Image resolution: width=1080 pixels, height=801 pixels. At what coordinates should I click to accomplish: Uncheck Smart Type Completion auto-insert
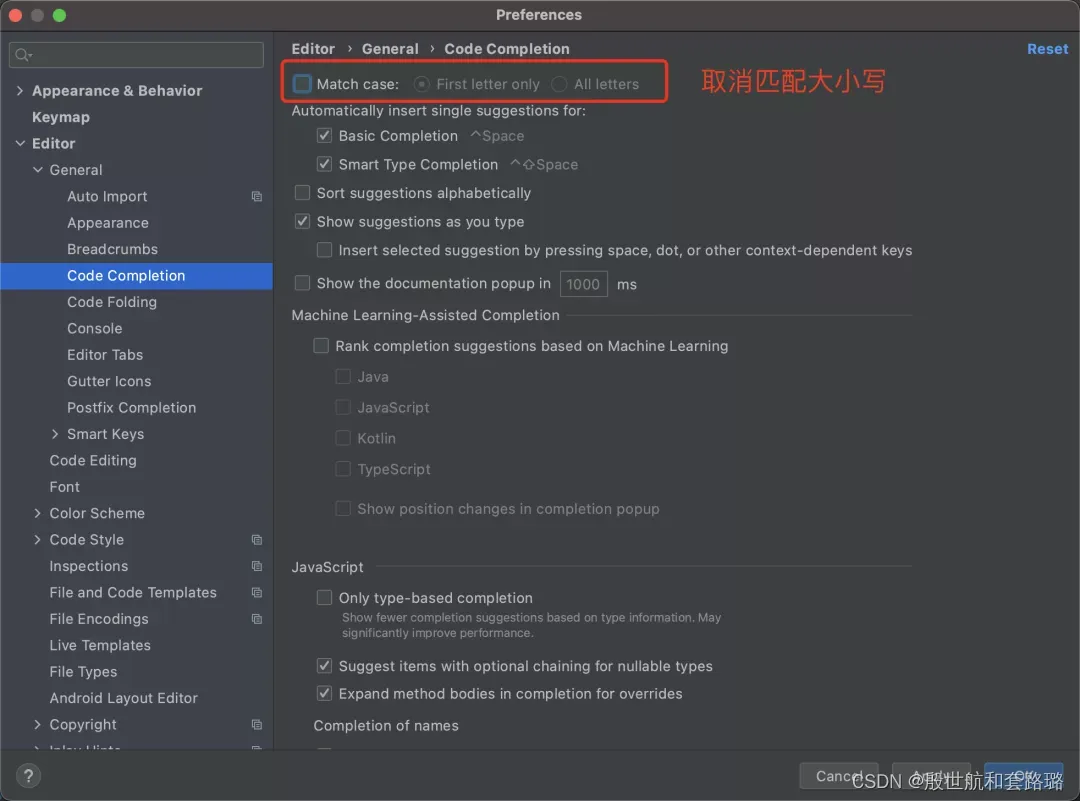(x=324, y=164)
